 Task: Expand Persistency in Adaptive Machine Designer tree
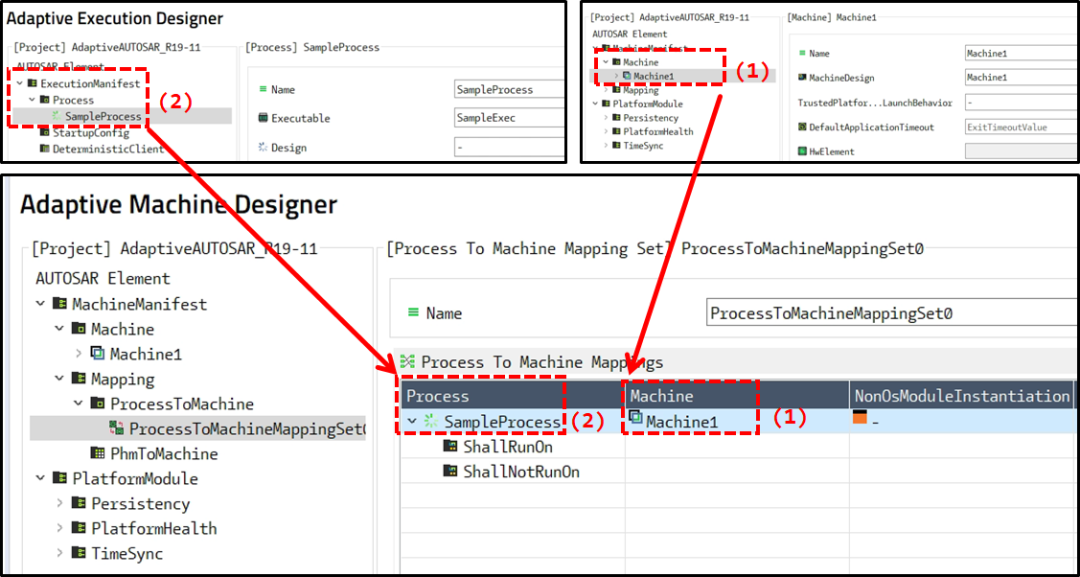pos(59,503)
